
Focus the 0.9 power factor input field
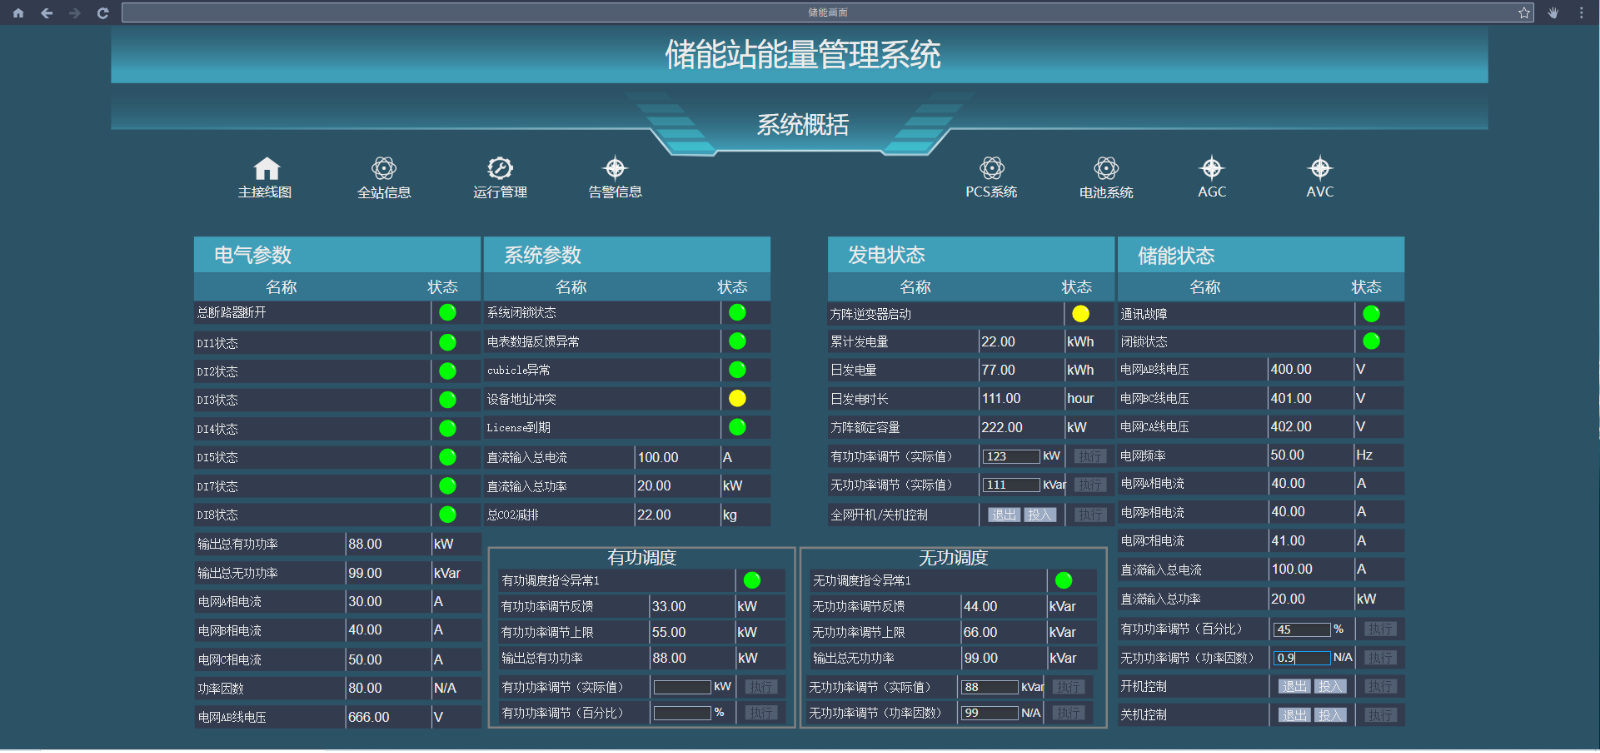(1302, 658)
